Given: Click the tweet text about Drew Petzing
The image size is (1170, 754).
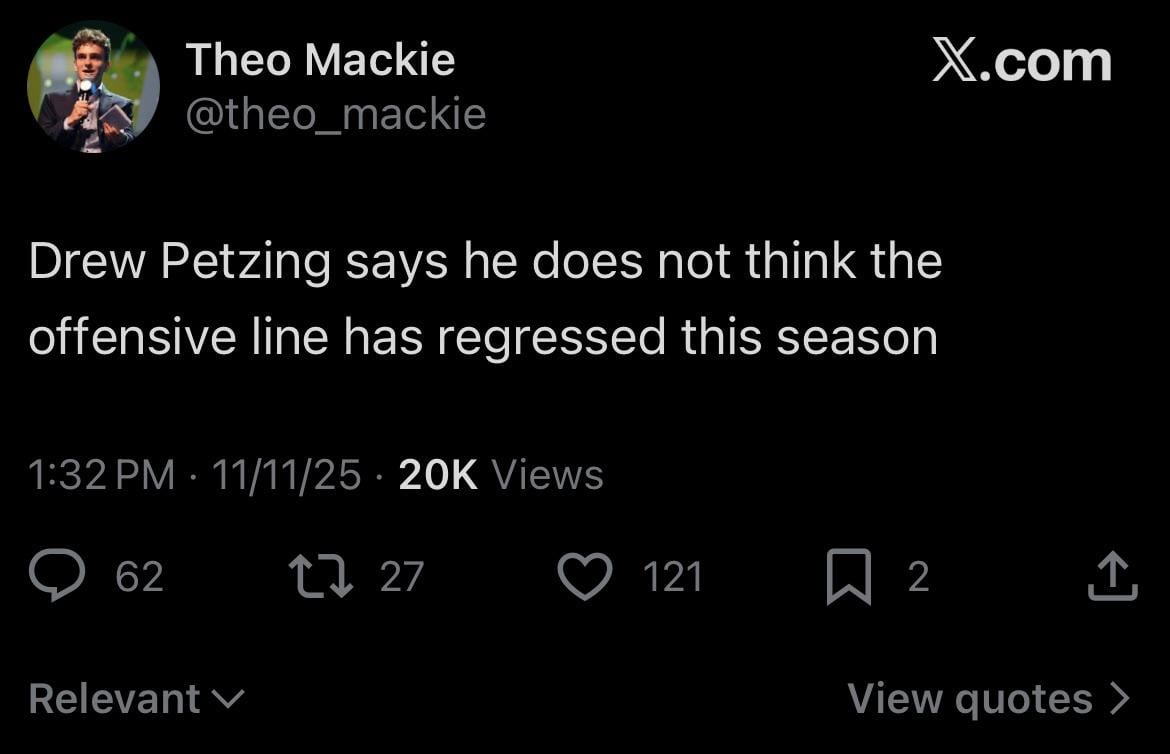Looking at the screenshot, I should click(485, 299).
